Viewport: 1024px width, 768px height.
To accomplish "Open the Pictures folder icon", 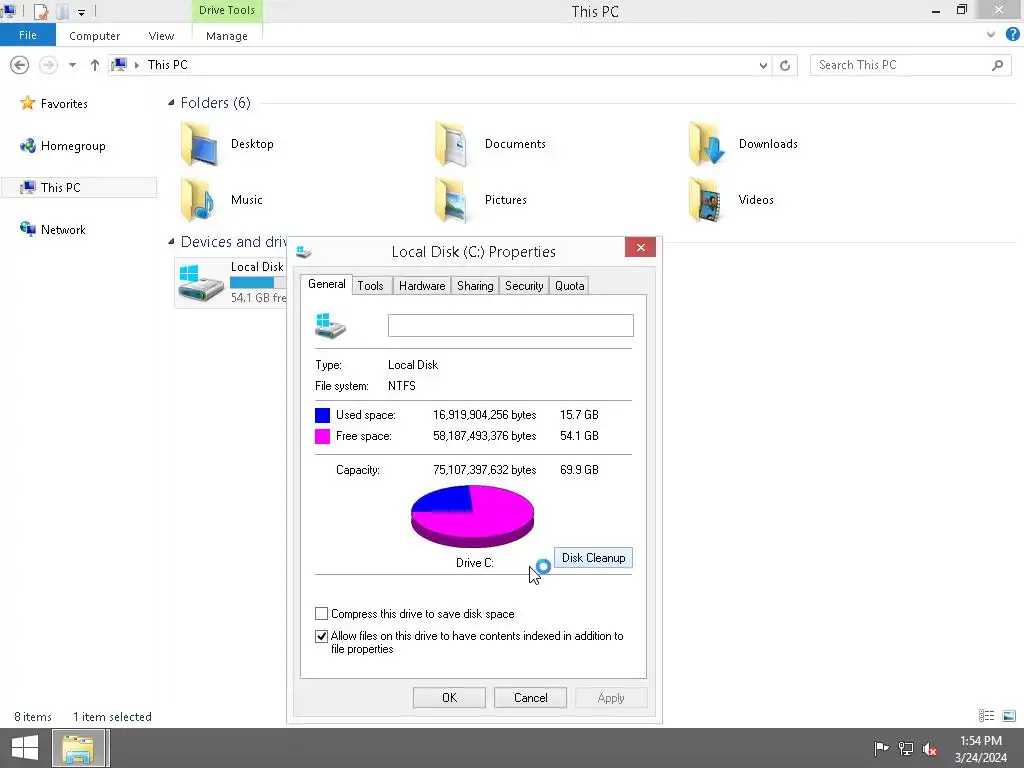I will [x=451, y=200].
